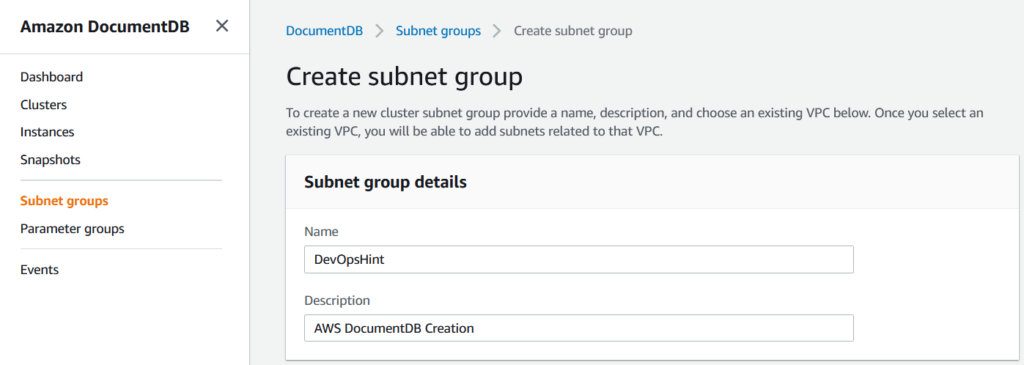Click the Subnet group details heading
The height and width of the screenshot is (365, 1024).
click(385, 182)
